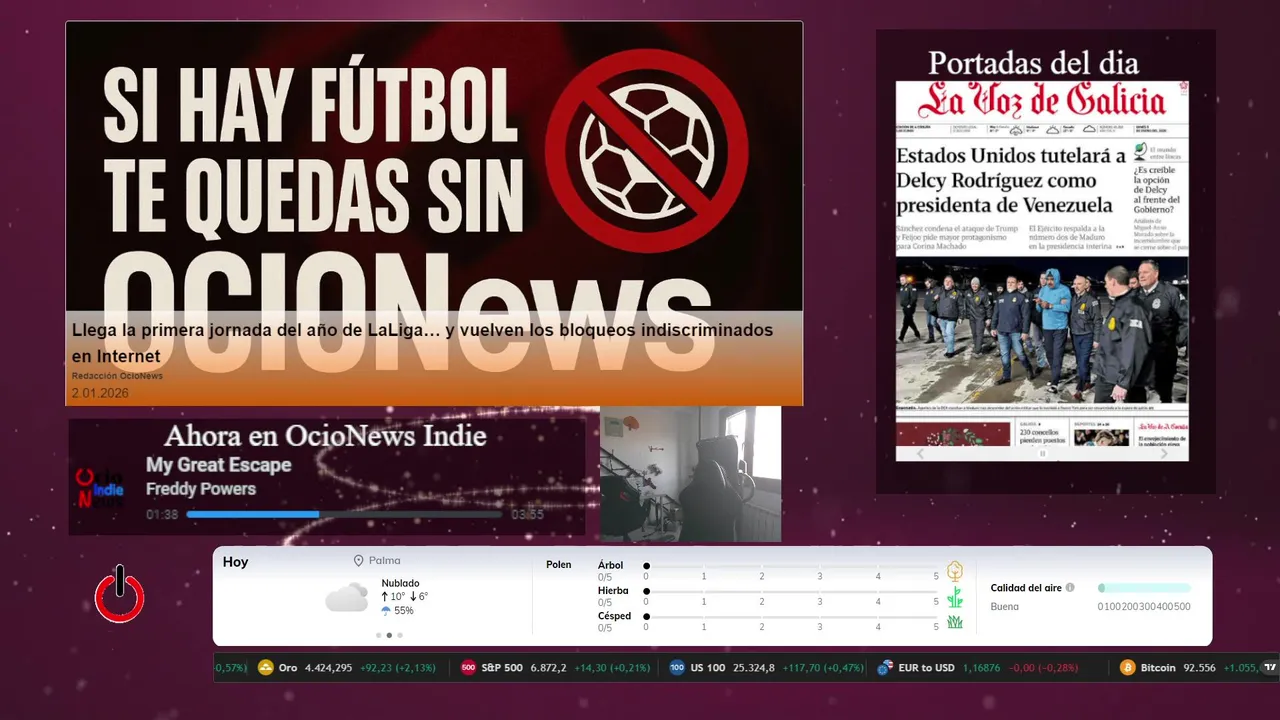Viewport: 1280px width, 720px height.
Task: Click the 'Calidad del aire' label
Action: (1026, 588)
